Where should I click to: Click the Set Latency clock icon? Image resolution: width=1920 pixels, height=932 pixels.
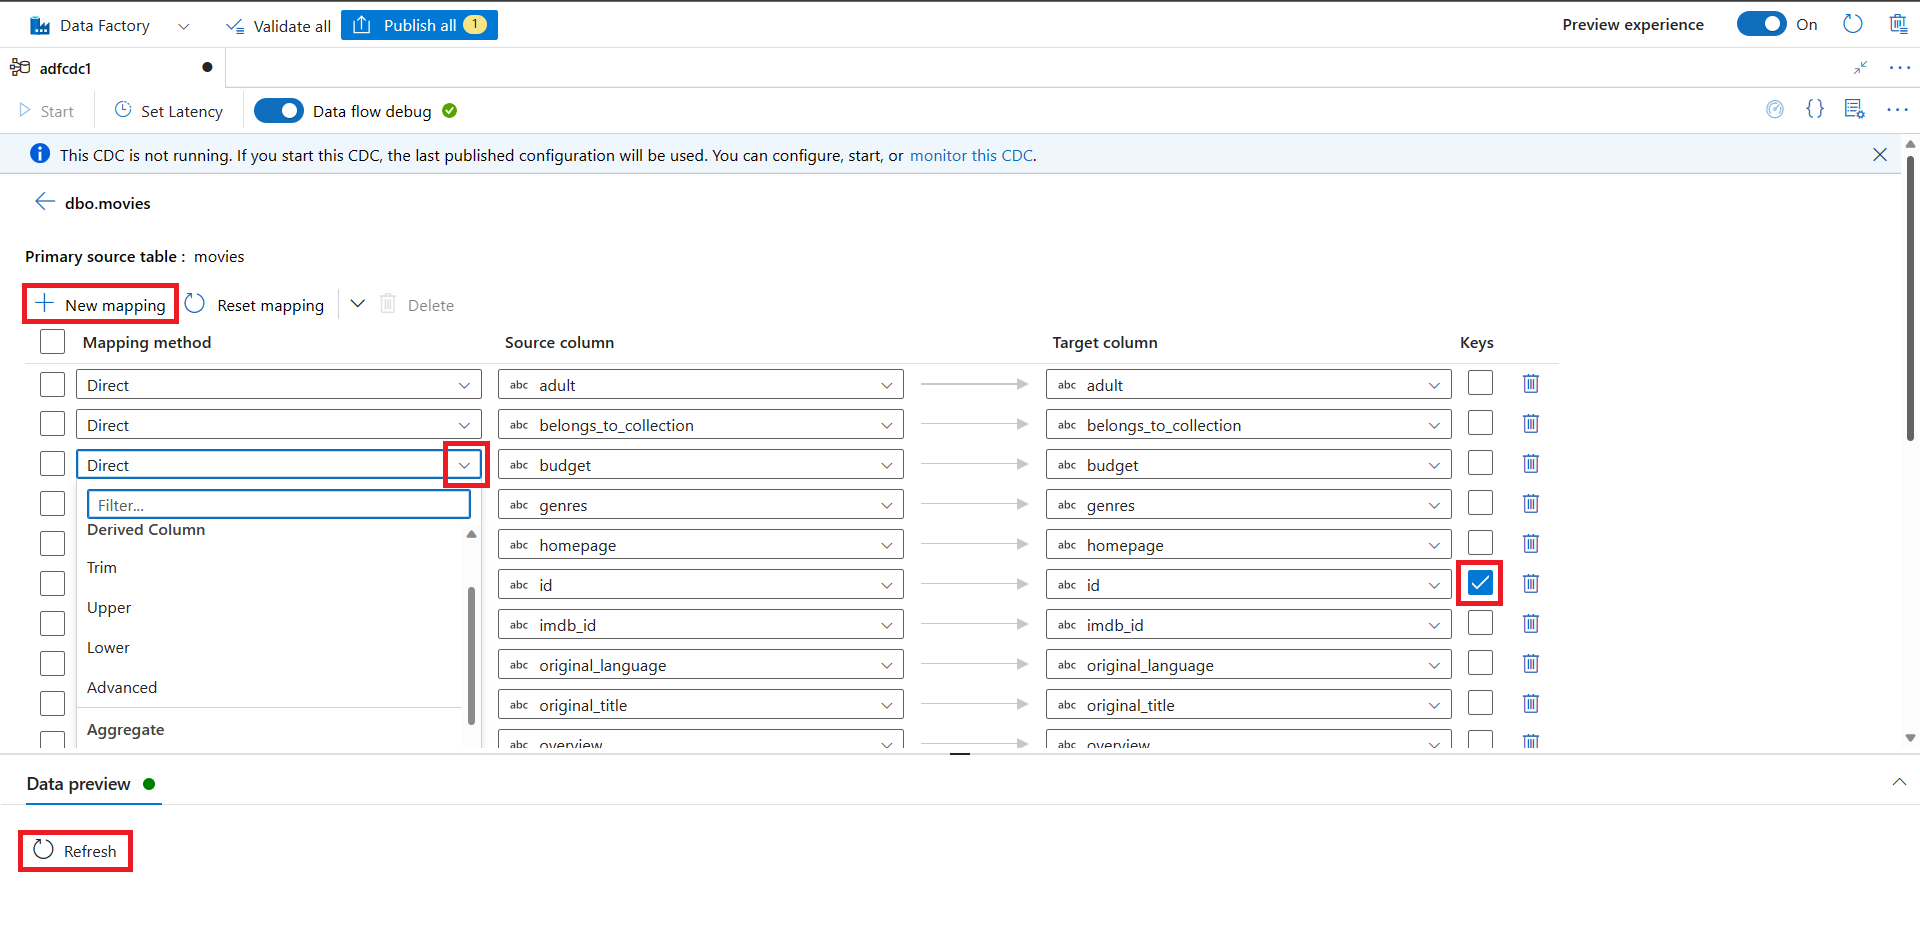(123, 110)
